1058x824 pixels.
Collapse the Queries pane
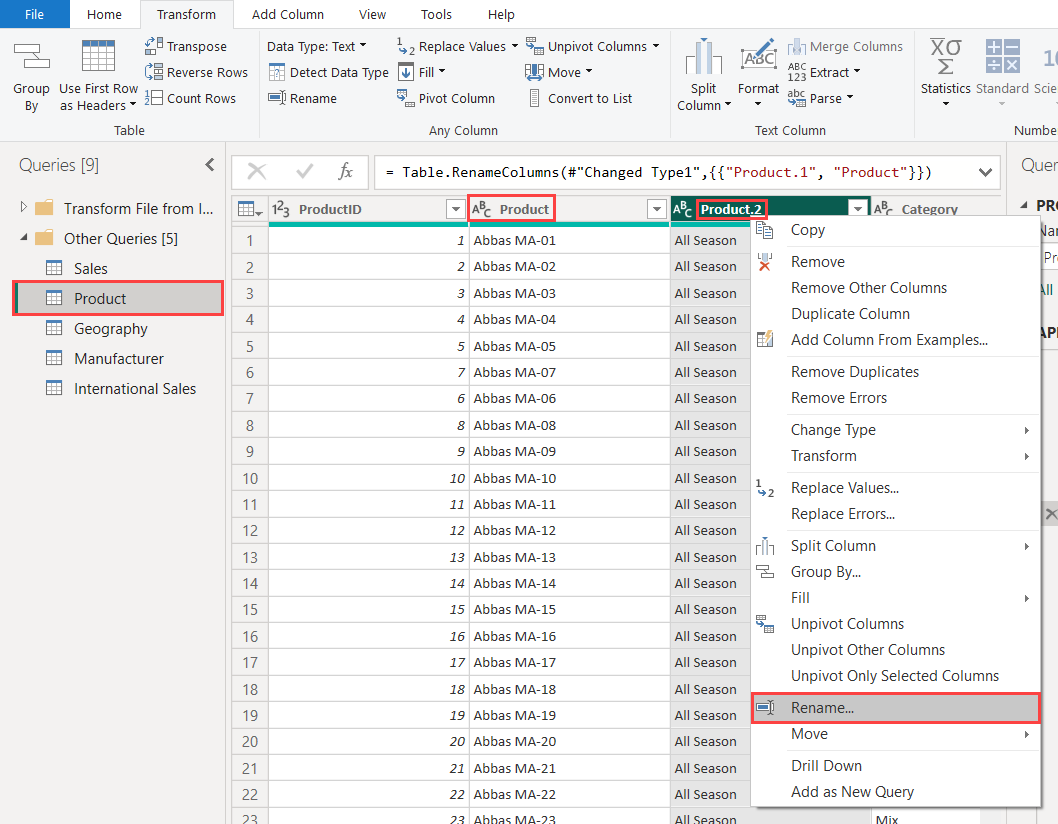click(209, 165)
